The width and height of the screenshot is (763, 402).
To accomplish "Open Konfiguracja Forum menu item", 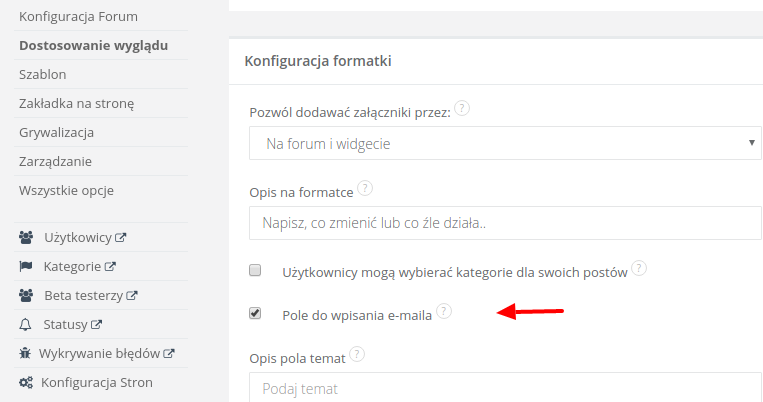I will point(78,17).
